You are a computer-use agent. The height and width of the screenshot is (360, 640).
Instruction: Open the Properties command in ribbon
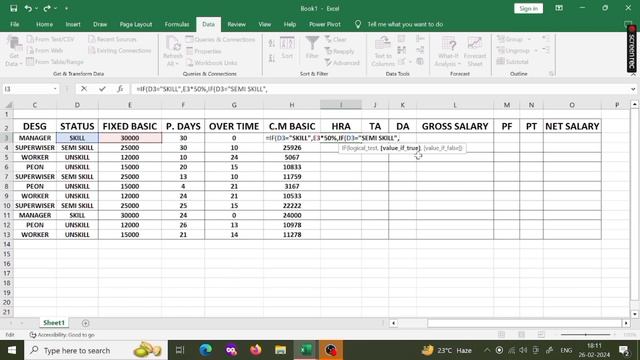[204, 51]
